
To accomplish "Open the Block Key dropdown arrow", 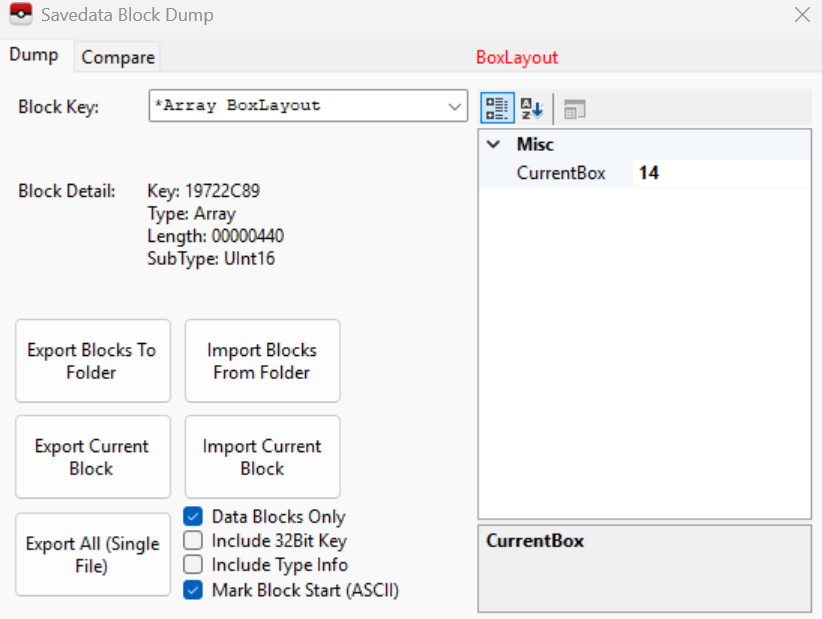I will 454,106.
